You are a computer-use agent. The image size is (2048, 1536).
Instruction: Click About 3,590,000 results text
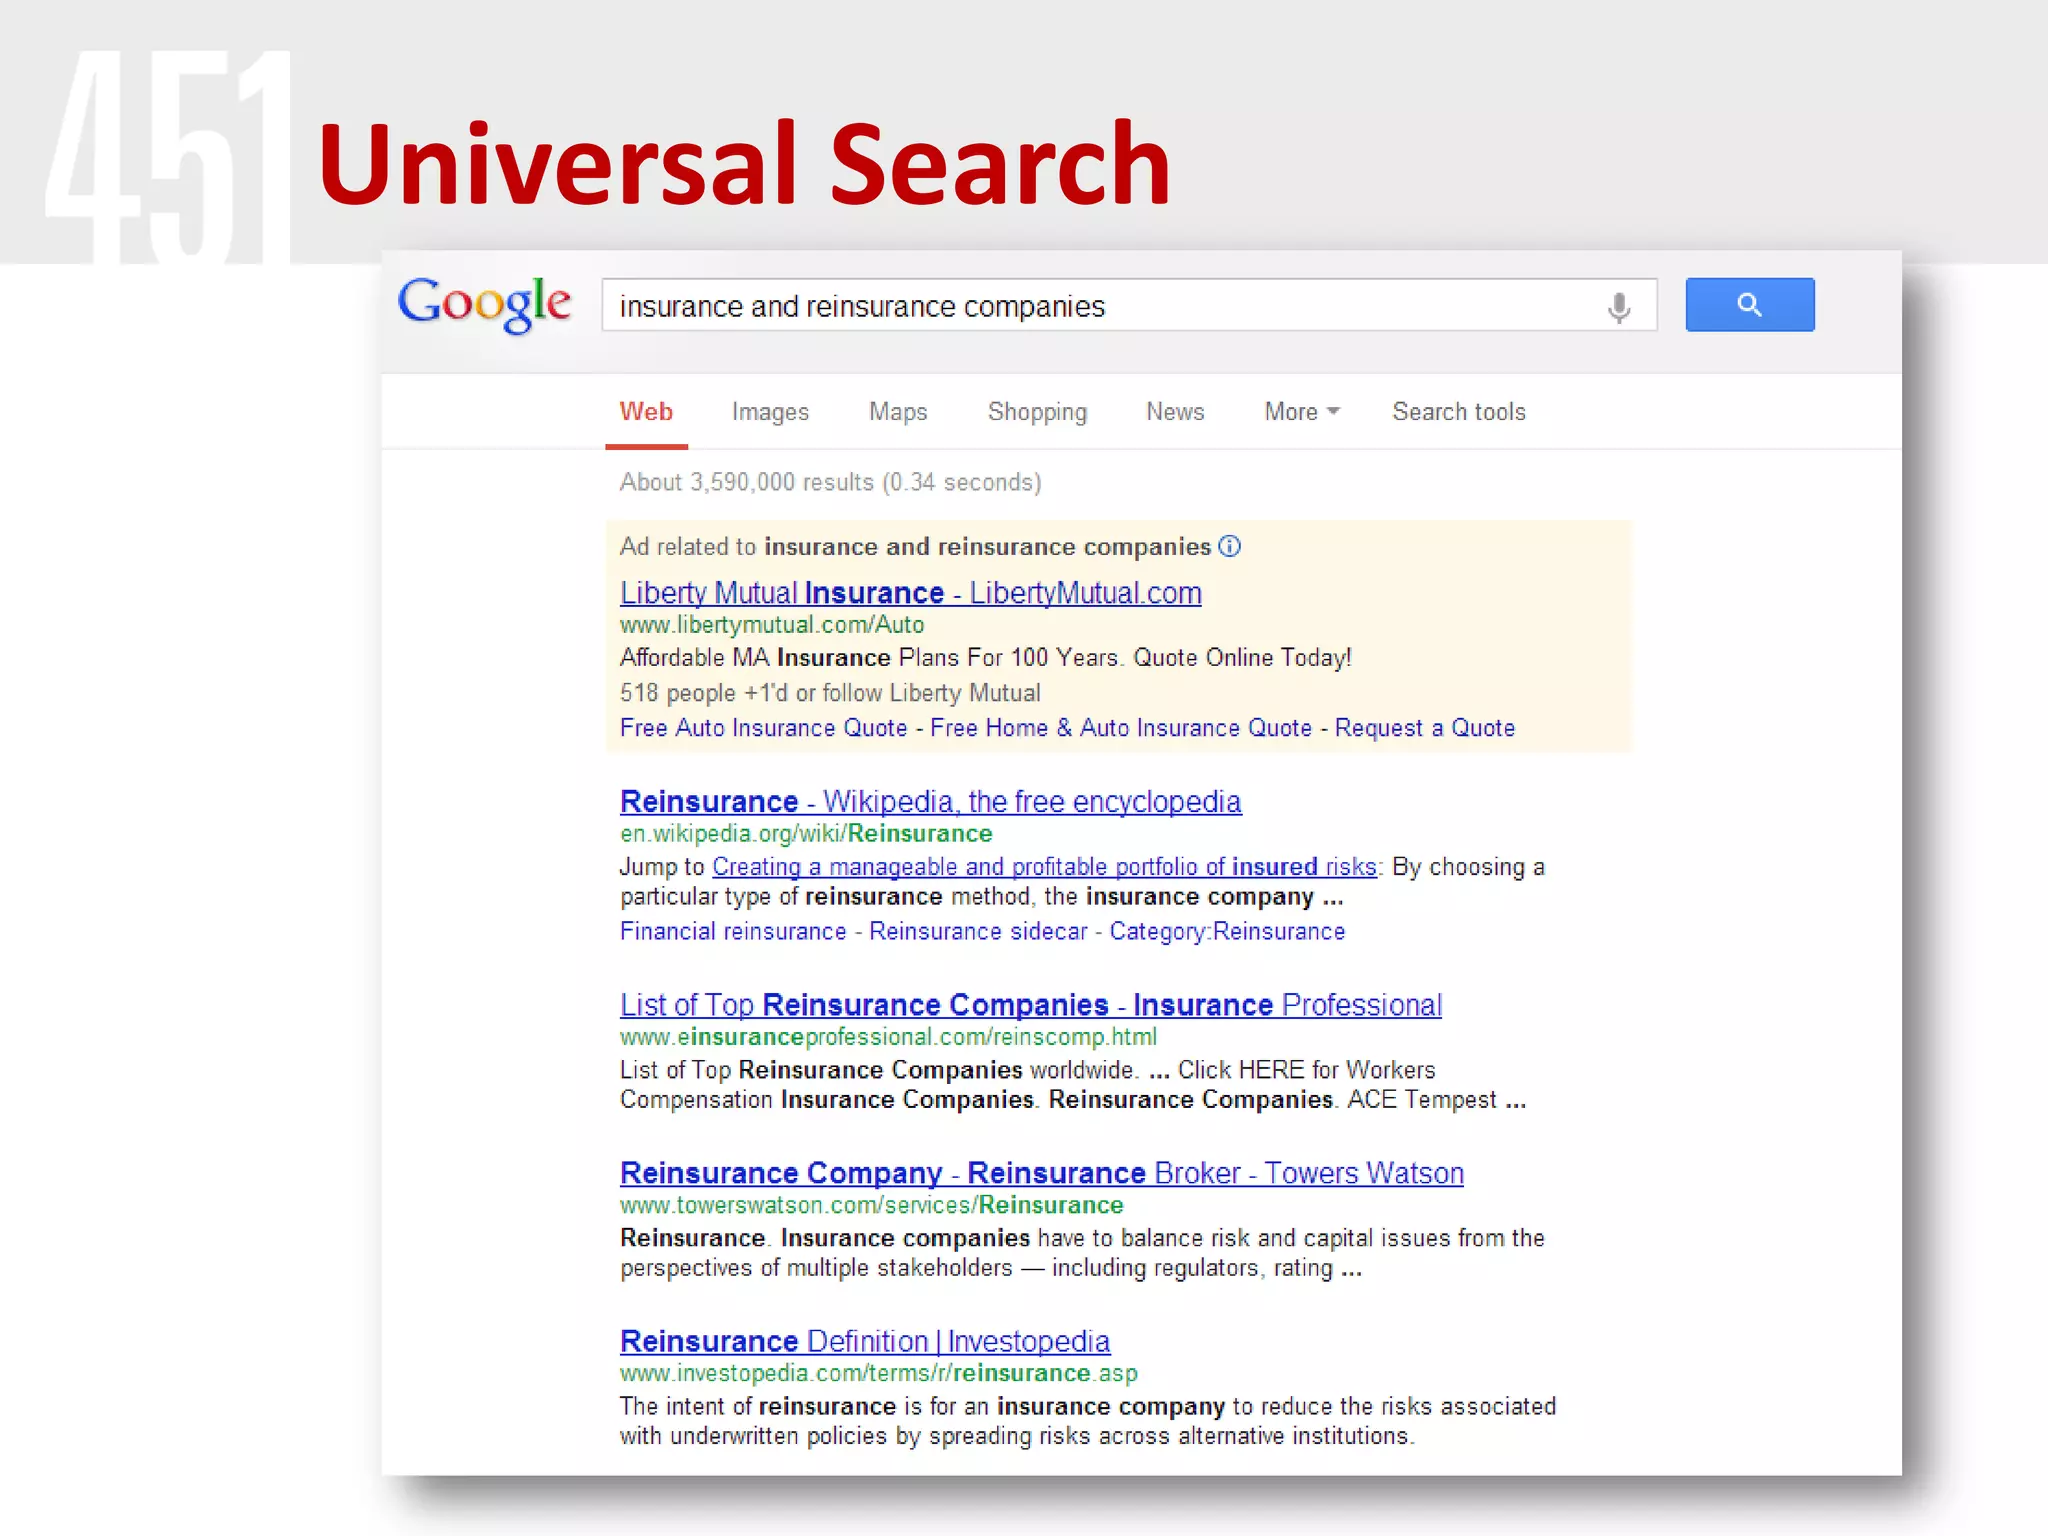(x=830, y=482)
